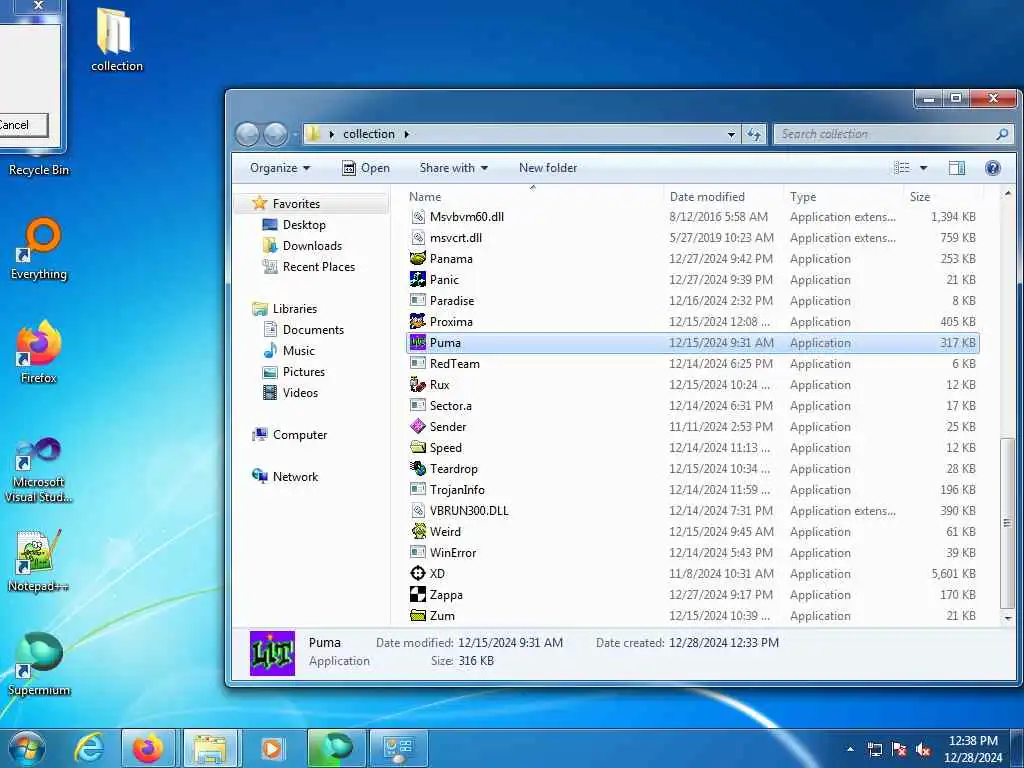Image resolution: width=1024 pixels, height=768 pixels.
Task: Sort by the Name column header
Action: (x=532, y=197)
